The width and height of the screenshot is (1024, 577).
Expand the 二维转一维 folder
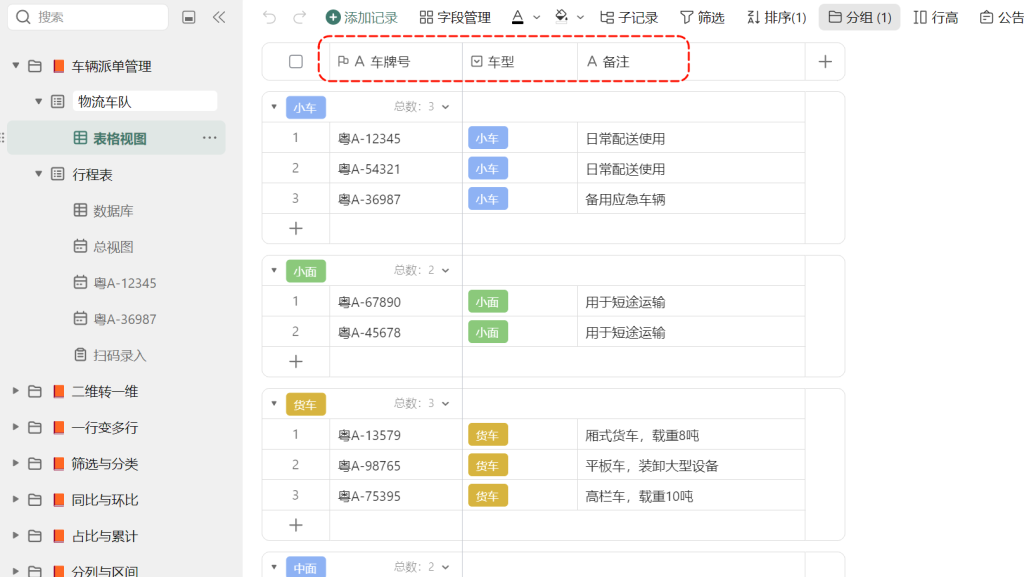click(16, 391)
